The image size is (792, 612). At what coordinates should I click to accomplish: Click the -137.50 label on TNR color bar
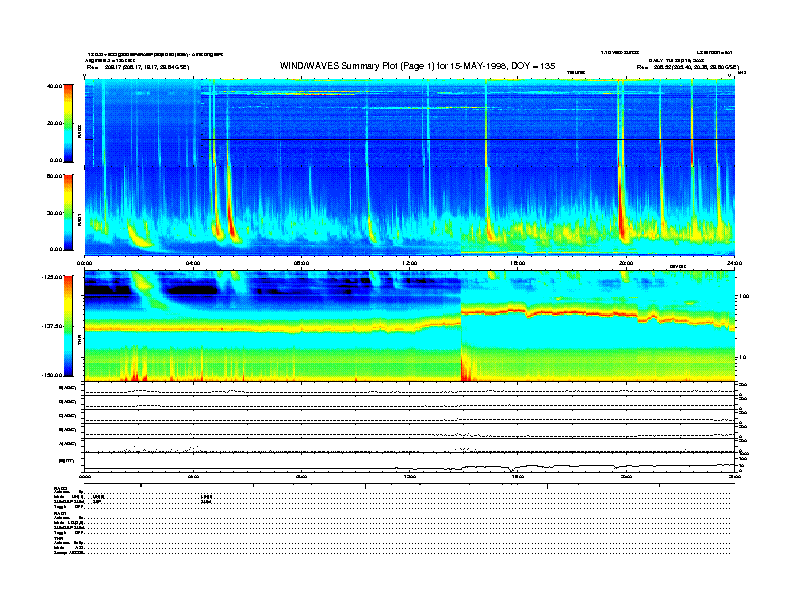pyautogui.click(x=52, y=326)
